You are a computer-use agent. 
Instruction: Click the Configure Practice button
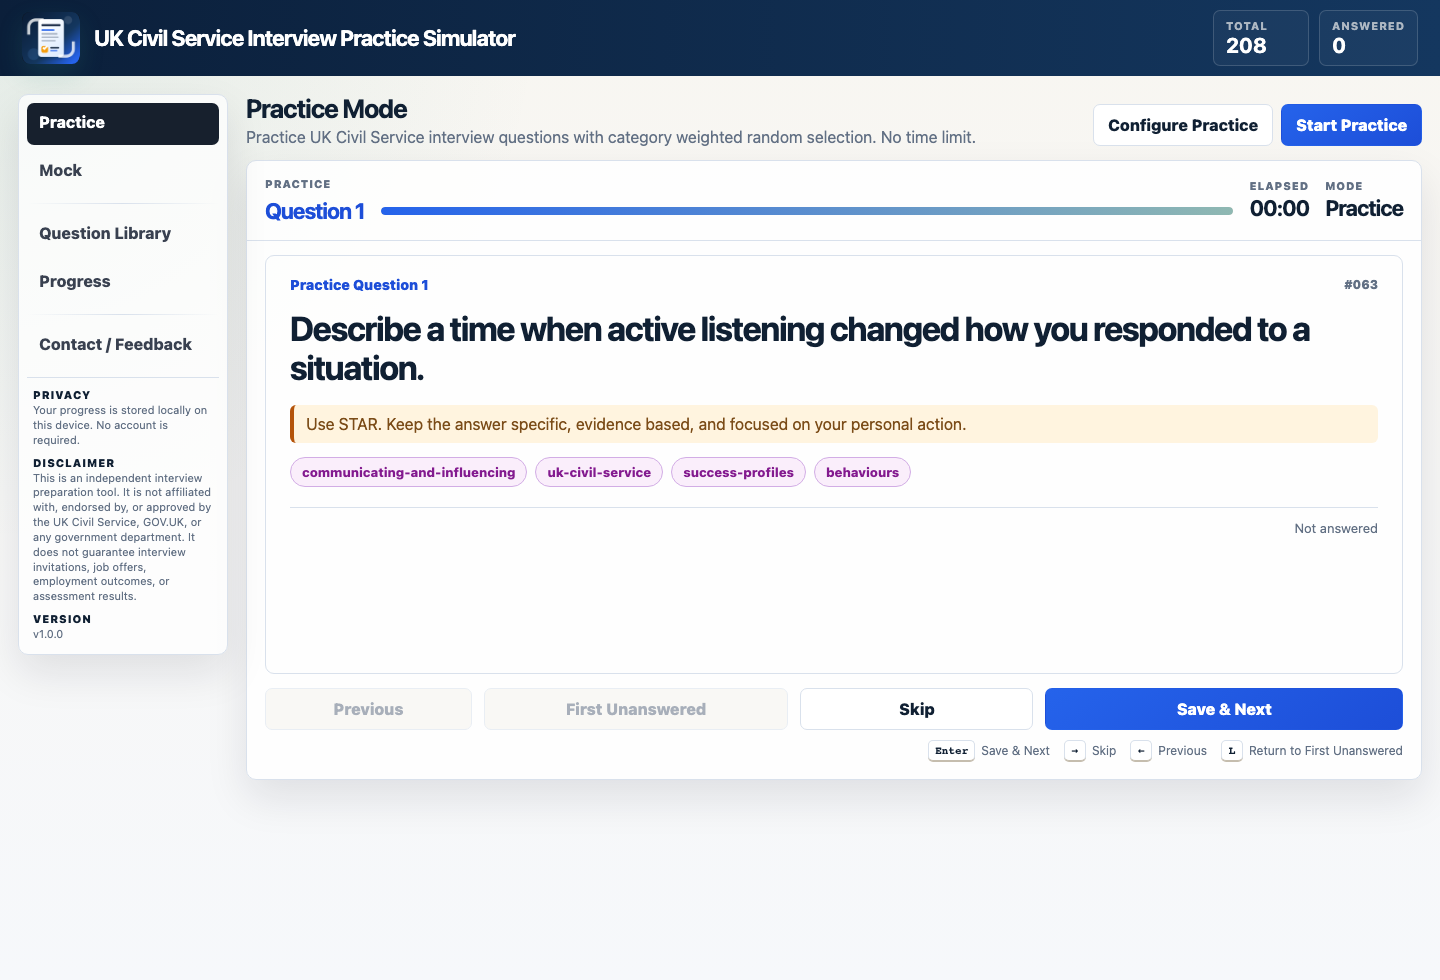point(1183,125)
